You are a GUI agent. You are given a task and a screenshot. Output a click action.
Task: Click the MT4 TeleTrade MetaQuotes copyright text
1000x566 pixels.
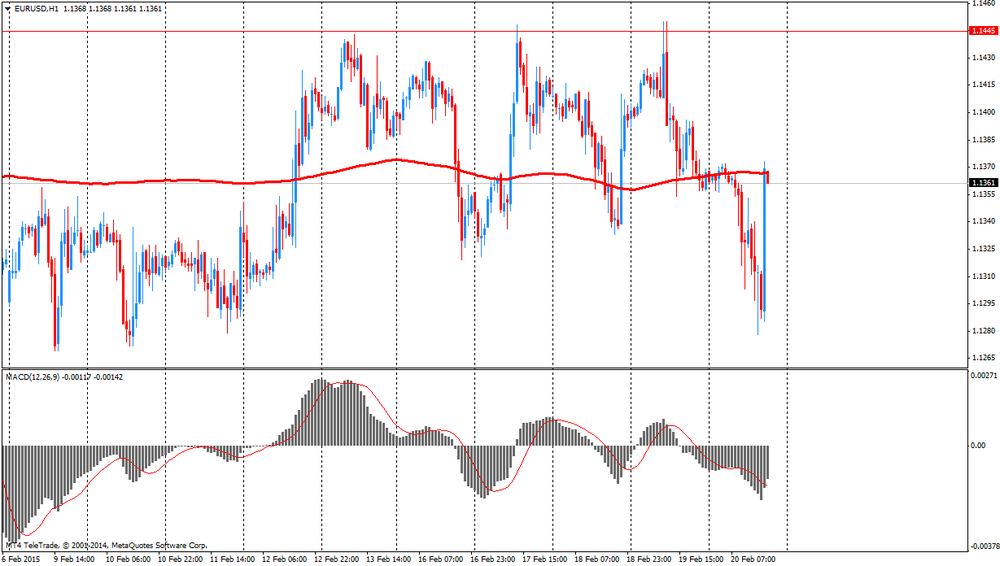pyautogui.click(x=107, y=546)
